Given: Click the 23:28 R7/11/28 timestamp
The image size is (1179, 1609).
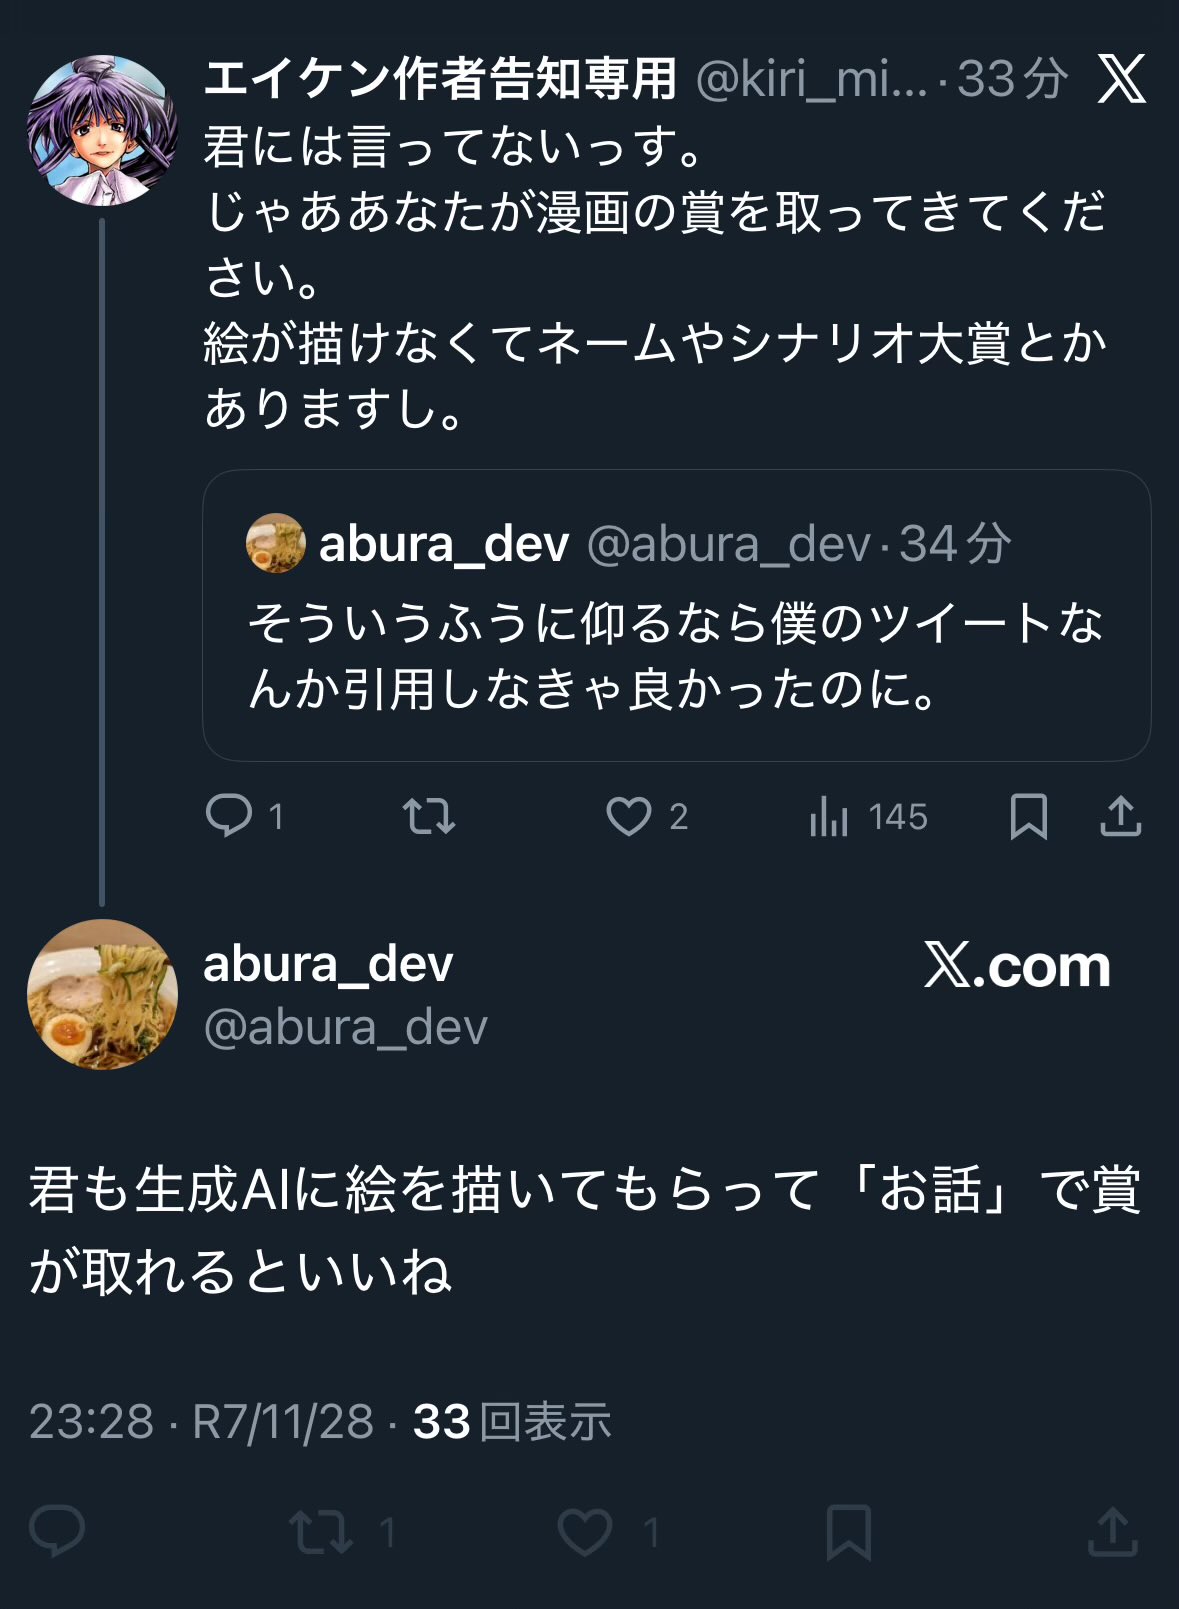Looking at the screenshot, I should [201, 1421].
